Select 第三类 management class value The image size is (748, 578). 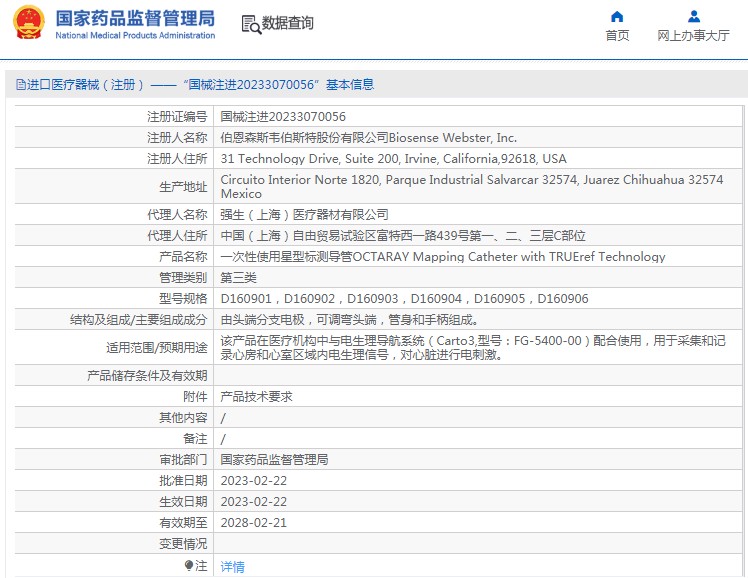point(239,278)
